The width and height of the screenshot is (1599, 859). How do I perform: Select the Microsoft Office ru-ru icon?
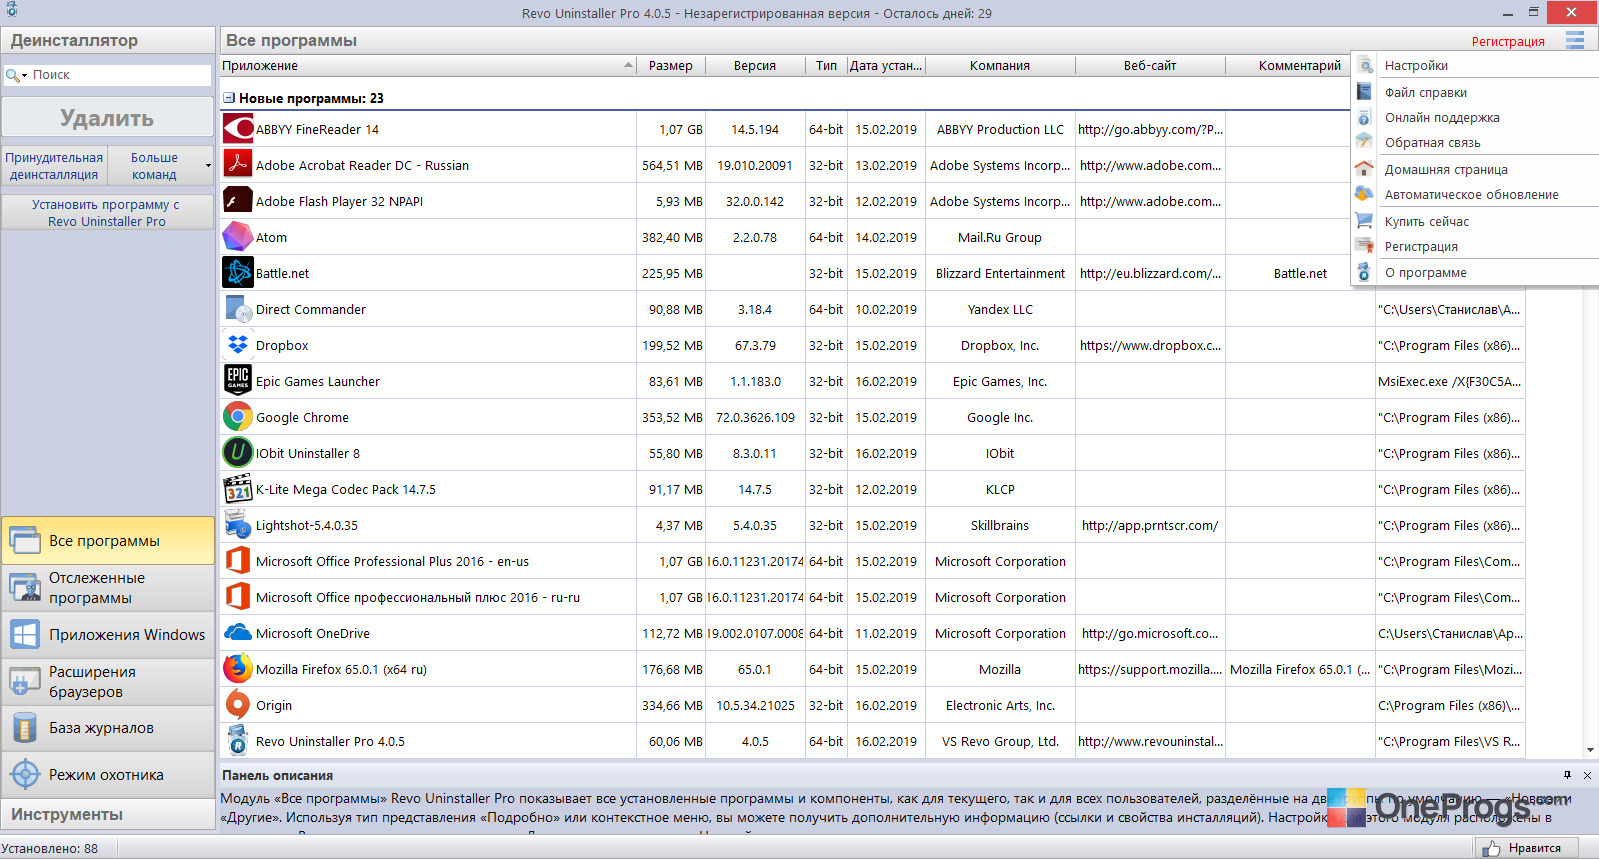[x=238, y=597]
